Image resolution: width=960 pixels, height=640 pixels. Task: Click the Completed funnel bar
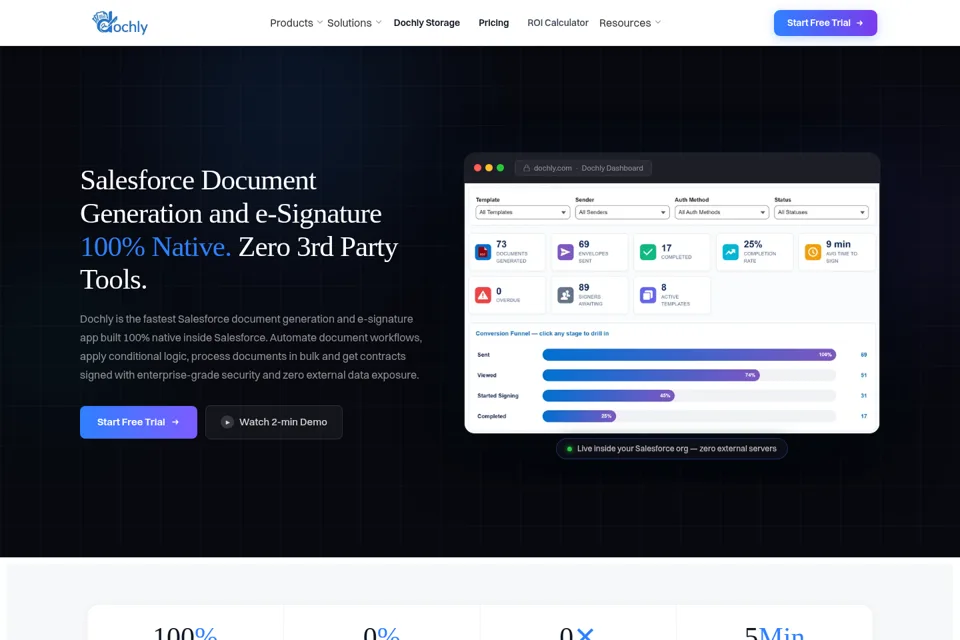(x=579, y=416)
